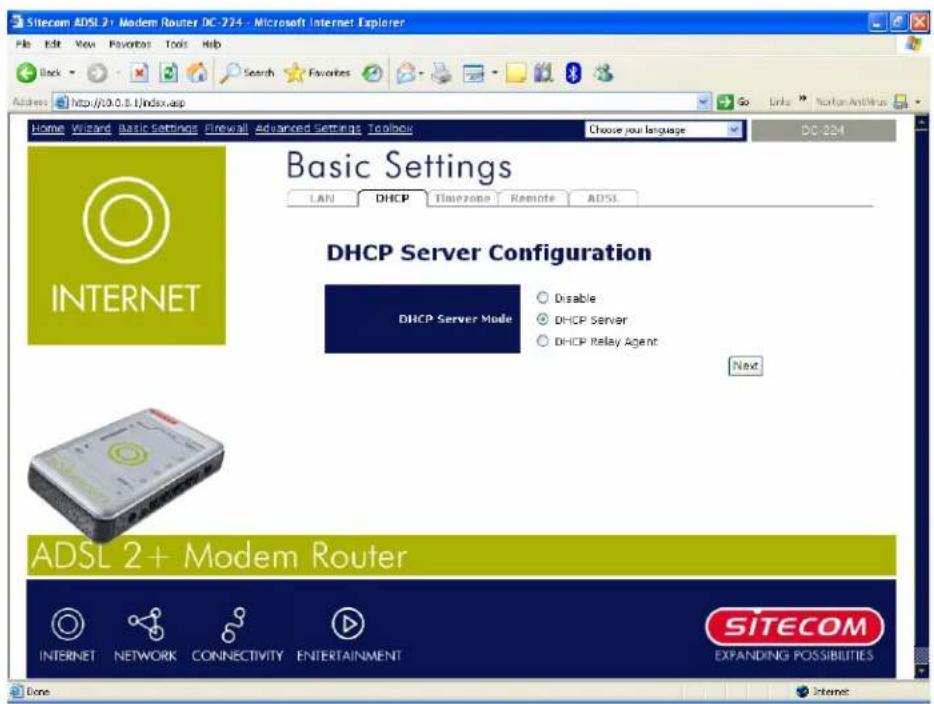Click the Bluetooth toolbar icon
Viewport: 934px width, 704px height.
coord(573,73)
